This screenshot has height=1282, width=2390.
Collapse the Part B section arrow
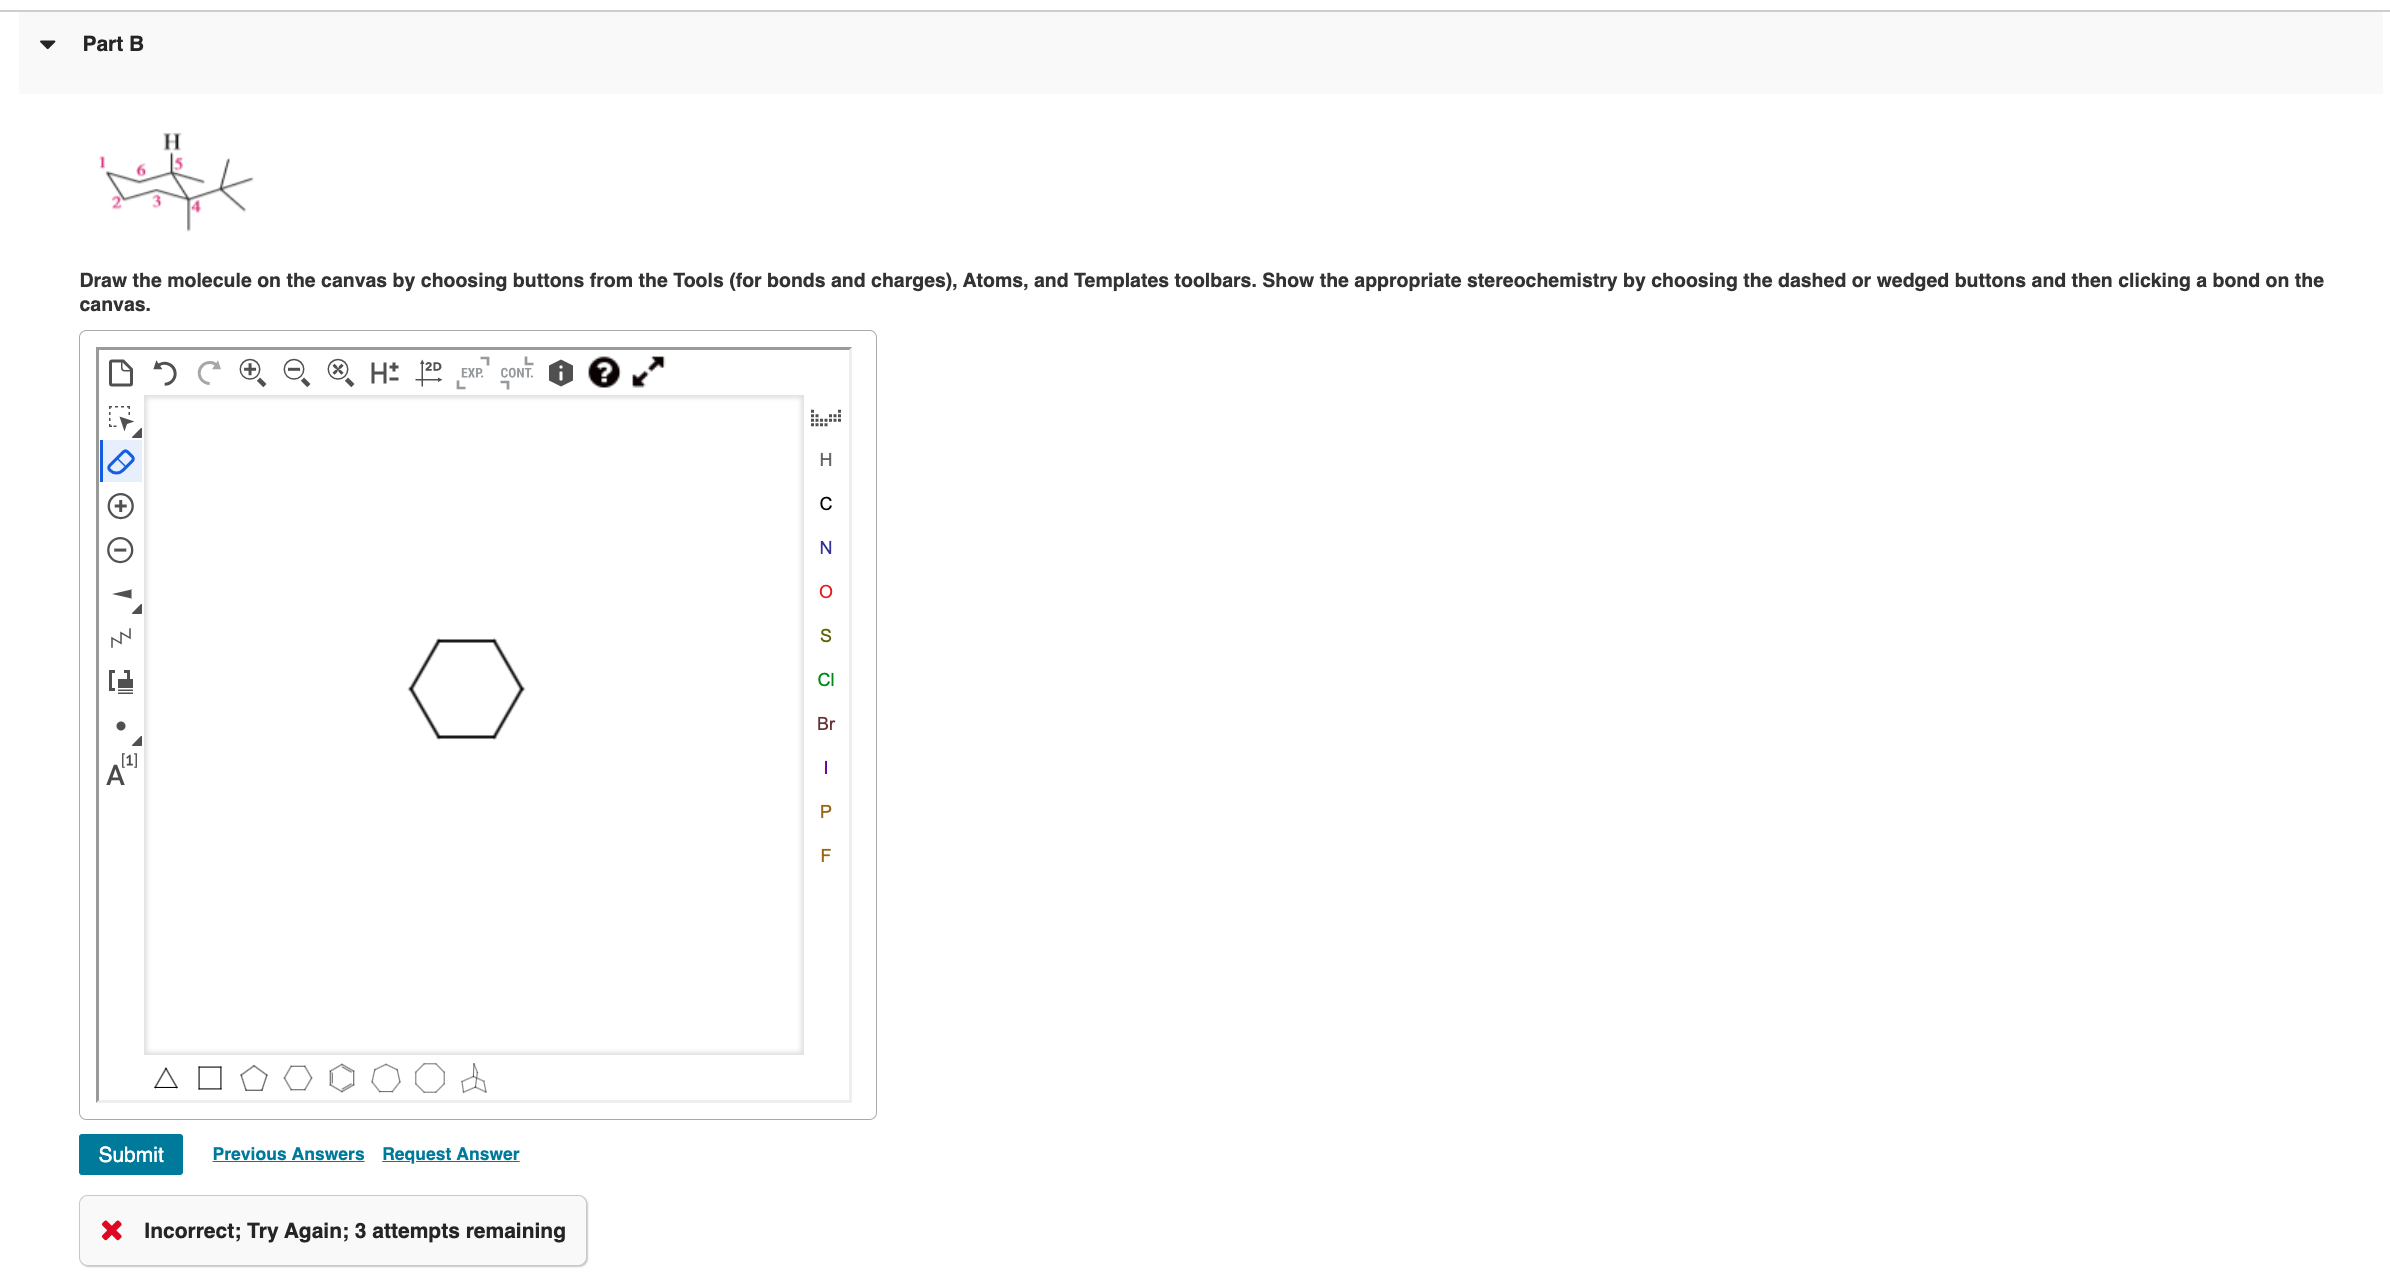(x=47, y=44)
